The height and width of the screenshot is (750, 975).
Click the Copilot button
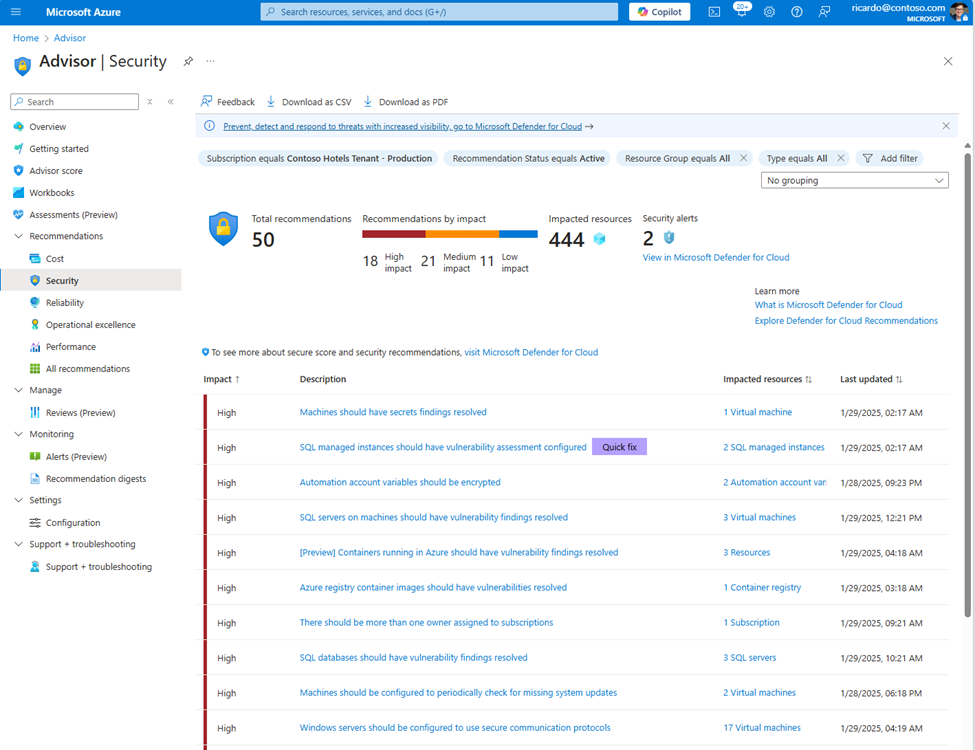[660, 12]
